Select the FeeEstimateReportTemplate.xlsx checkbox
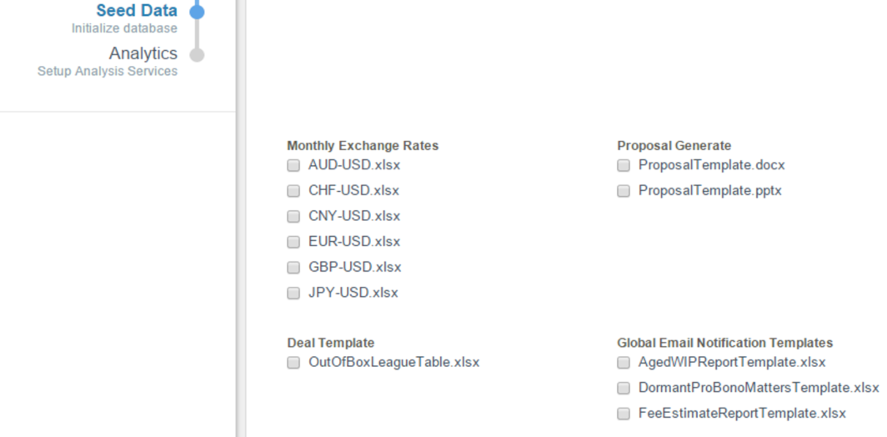 (x=623, y=413)
